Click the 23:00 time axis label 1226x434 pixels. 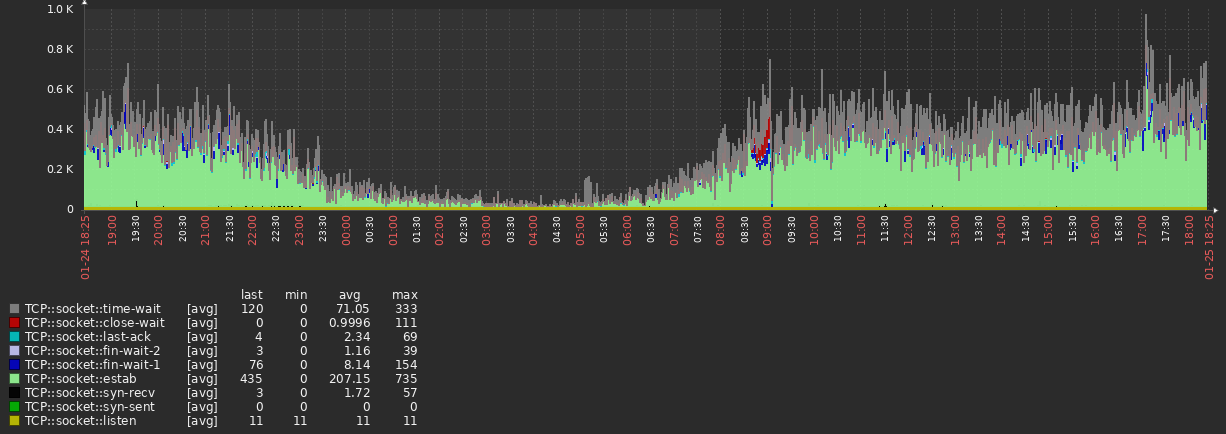[x=299, y=229]
